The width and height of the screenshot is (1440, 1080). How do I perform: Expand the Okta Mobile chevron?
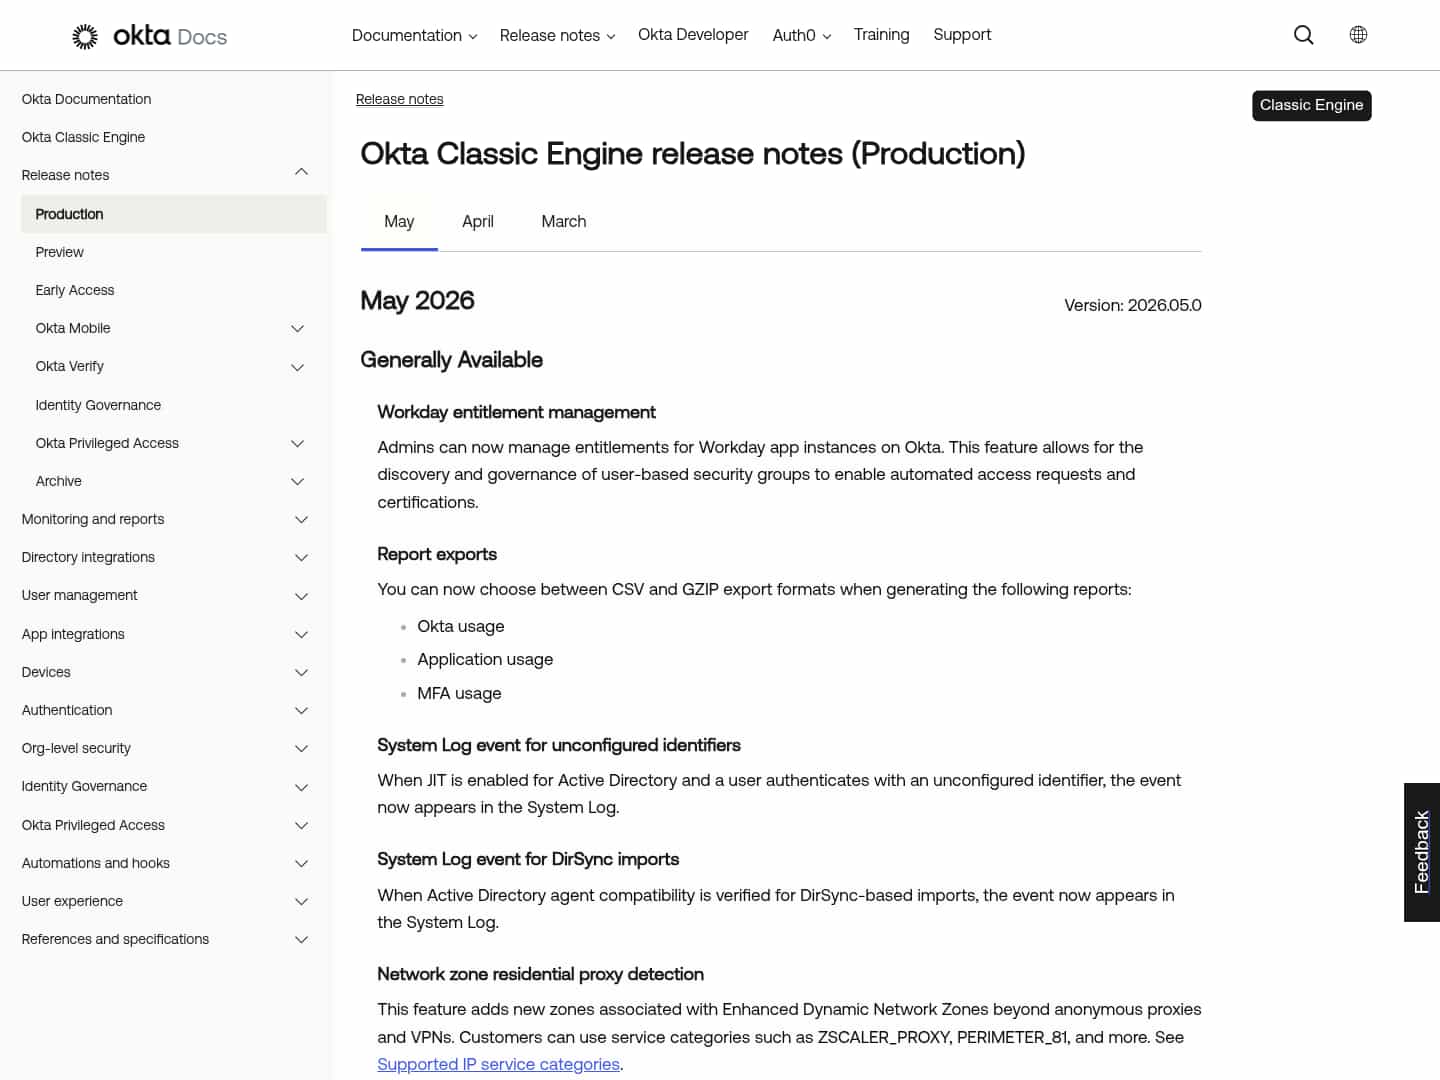pos(297,329)
